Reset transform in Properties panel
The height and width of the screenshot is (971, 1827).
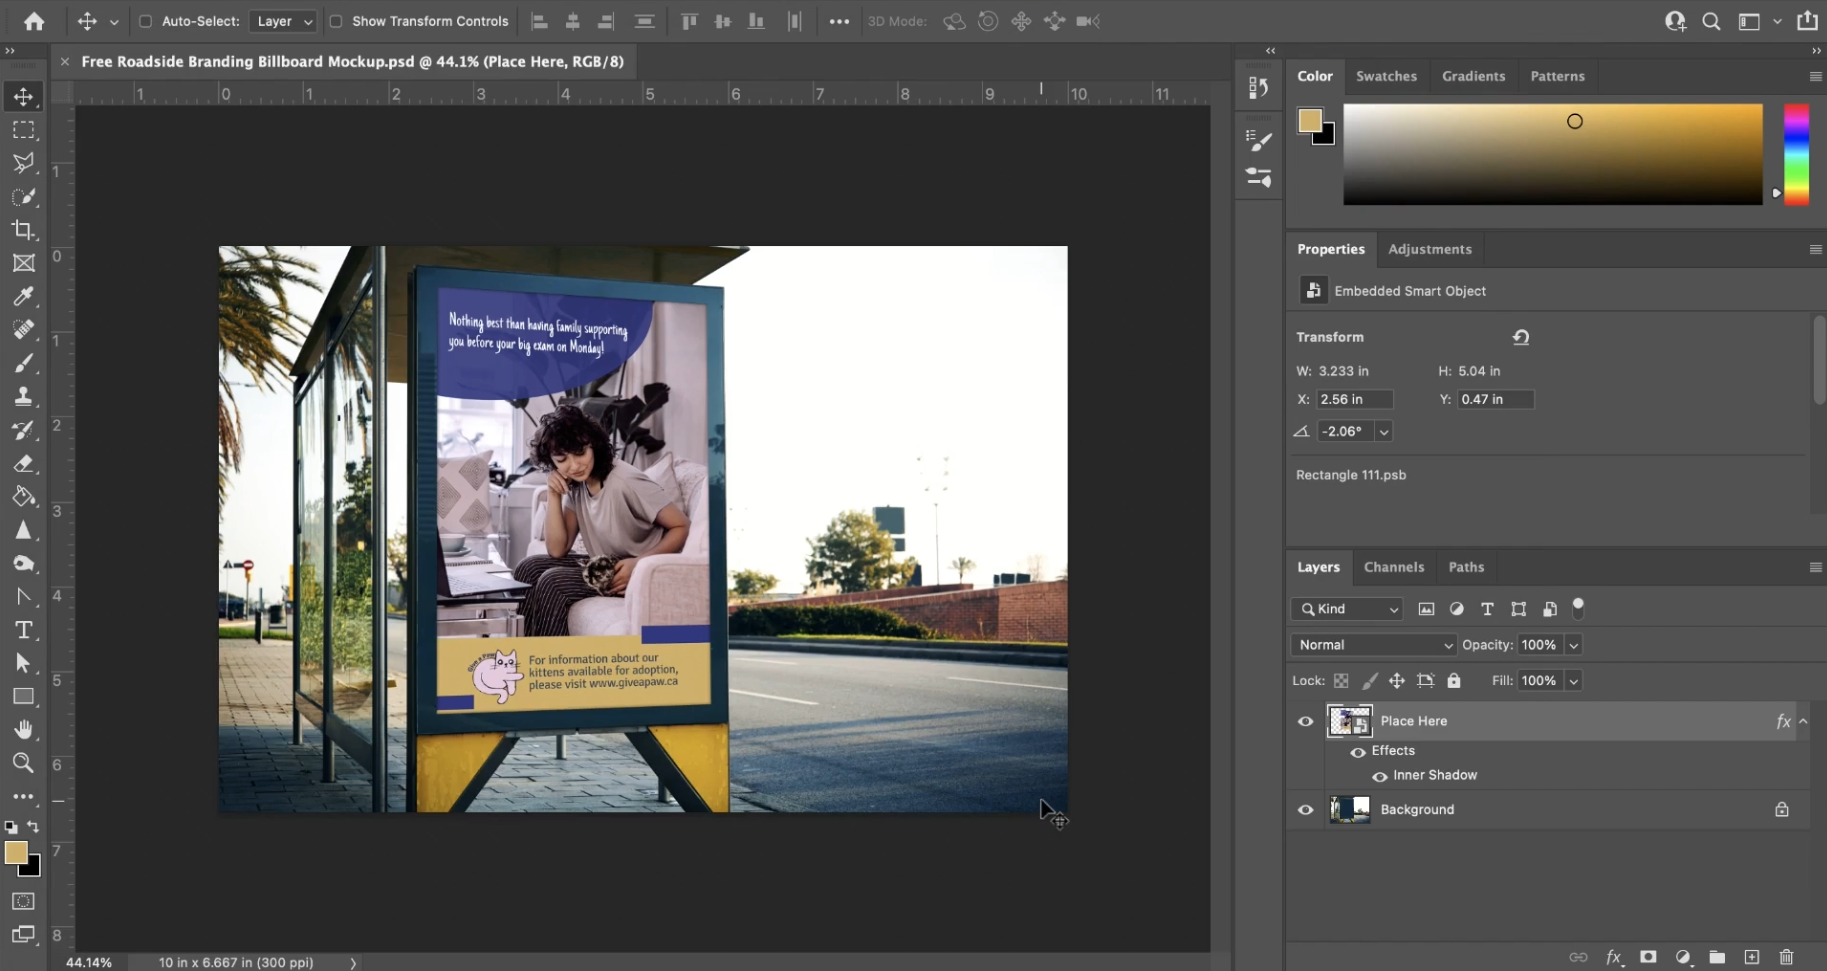pyautogui.click(x=1521, y=338)
